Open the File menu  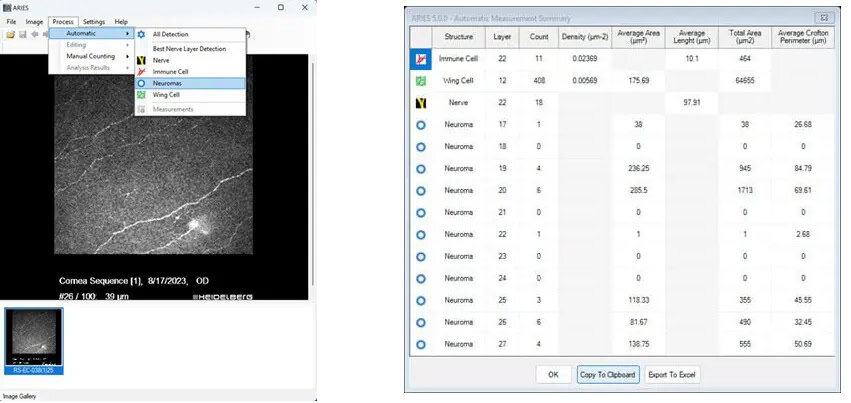tap(11, 22)
